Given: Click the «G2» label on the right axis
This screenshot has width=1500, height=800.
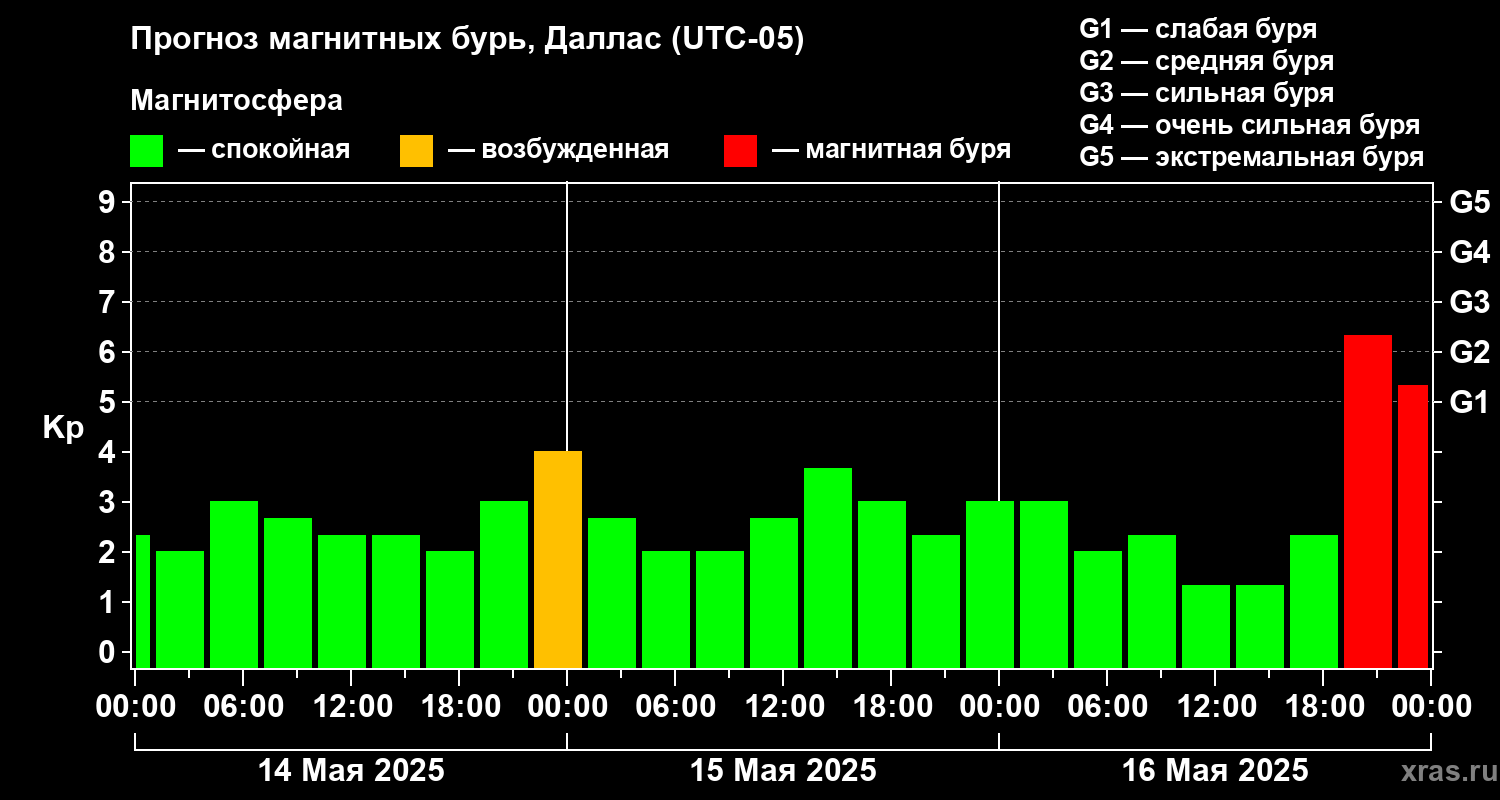Looking at the screenshot, I should tap(1469, 352).
